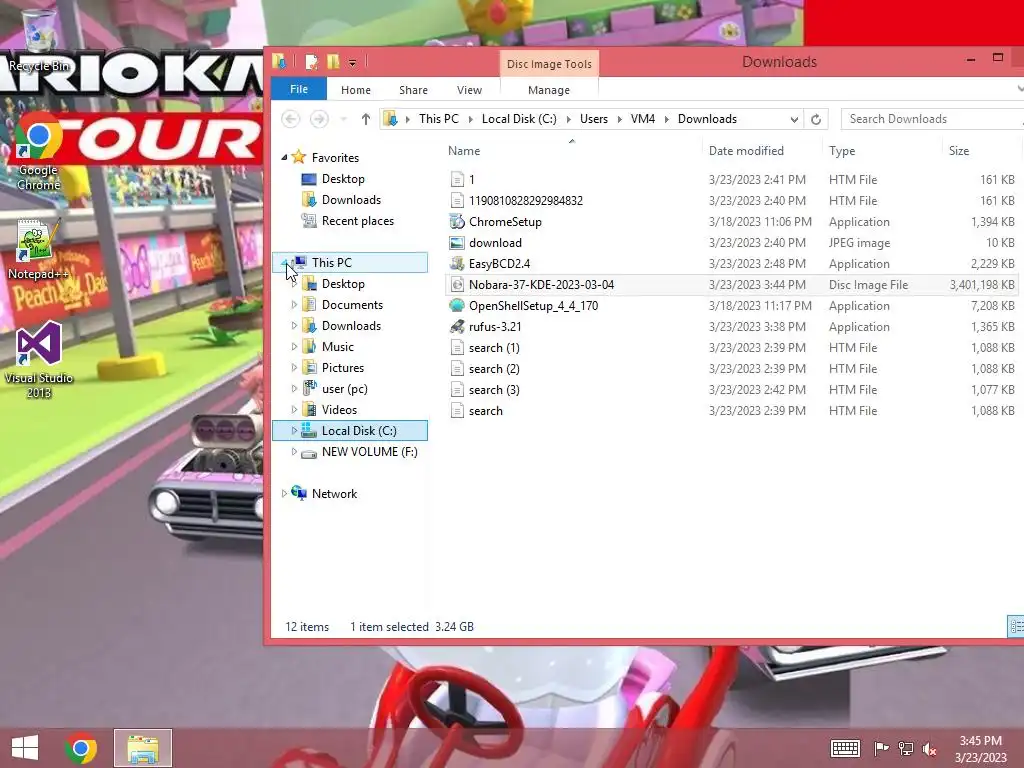1024x768 pixels.
Task: Click the network tray icon
Action: point(906,748)
